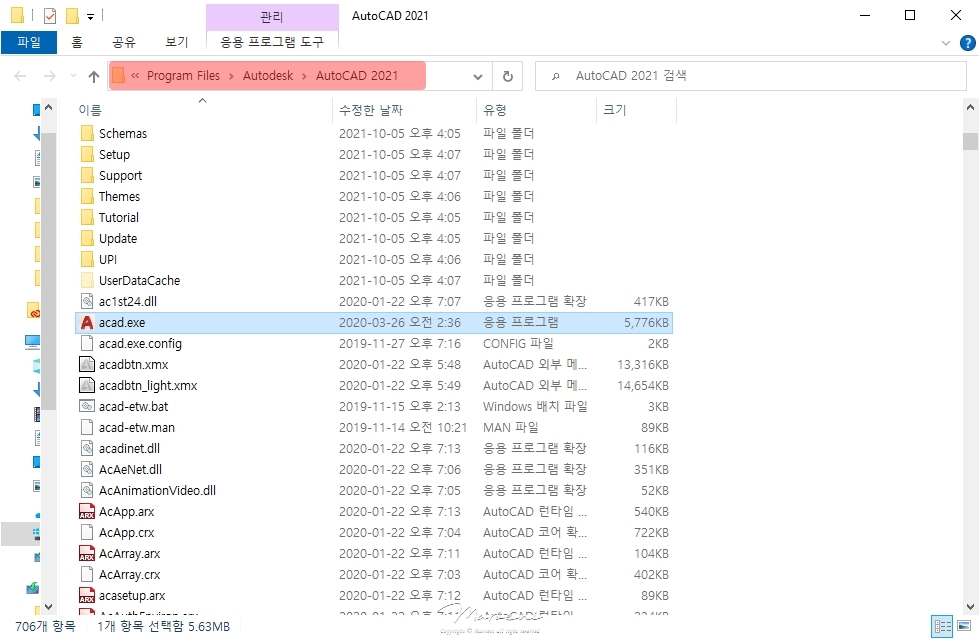
Task: Select the acad-etw.man file name
Action: click(x=137, y=428)
